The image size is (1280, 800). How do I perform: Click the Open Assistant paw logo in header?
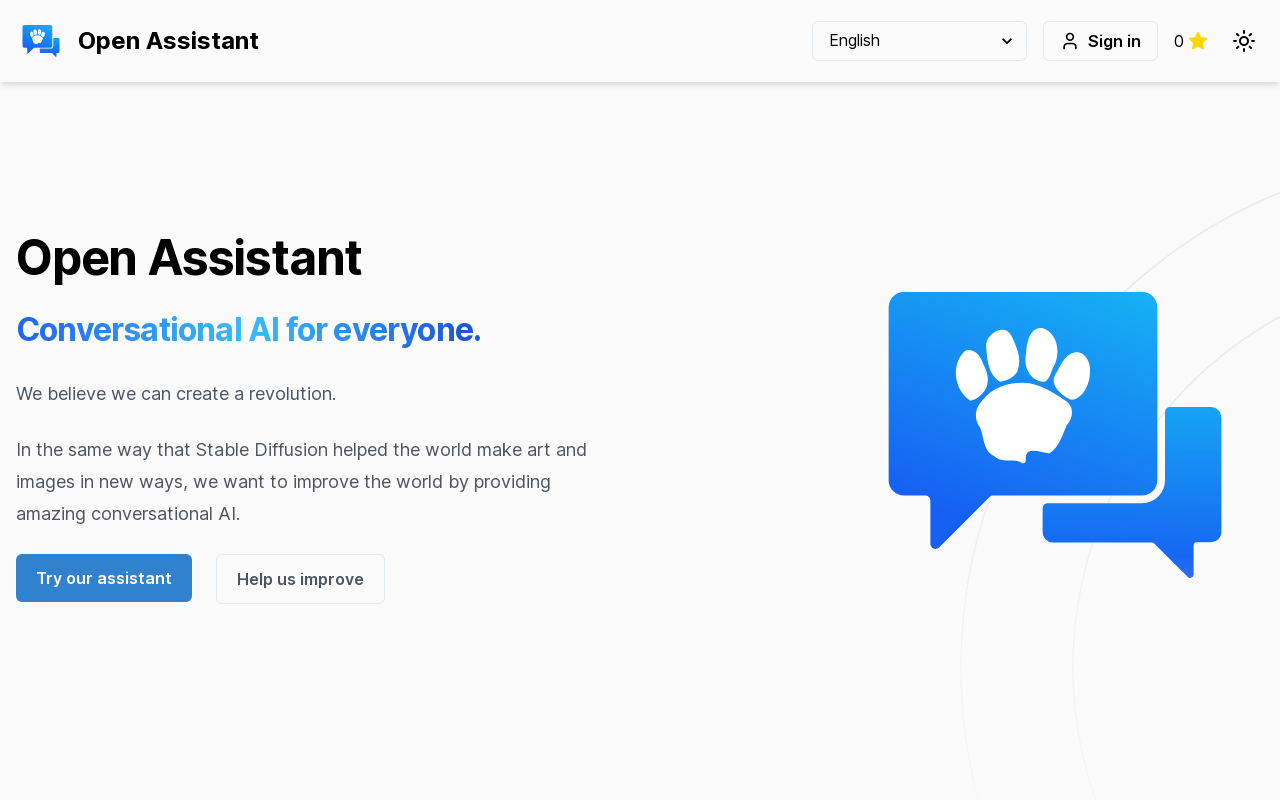tap(41, 41)
